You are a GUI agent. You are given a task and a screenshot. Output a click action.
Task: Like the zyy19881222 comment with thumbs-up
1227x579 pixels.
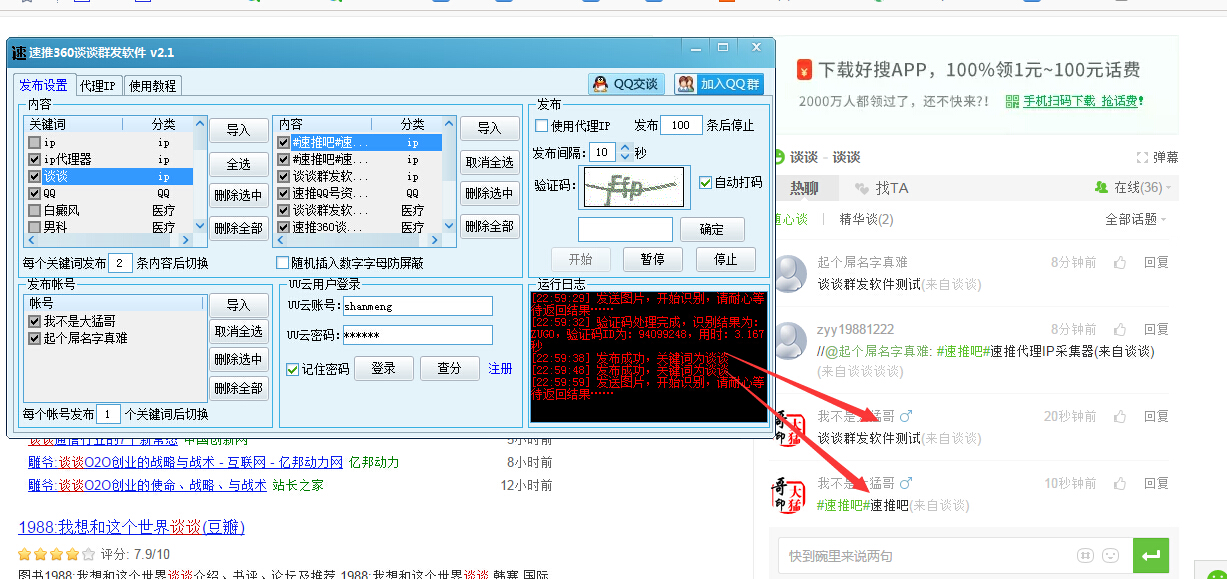pos(1120,329)
